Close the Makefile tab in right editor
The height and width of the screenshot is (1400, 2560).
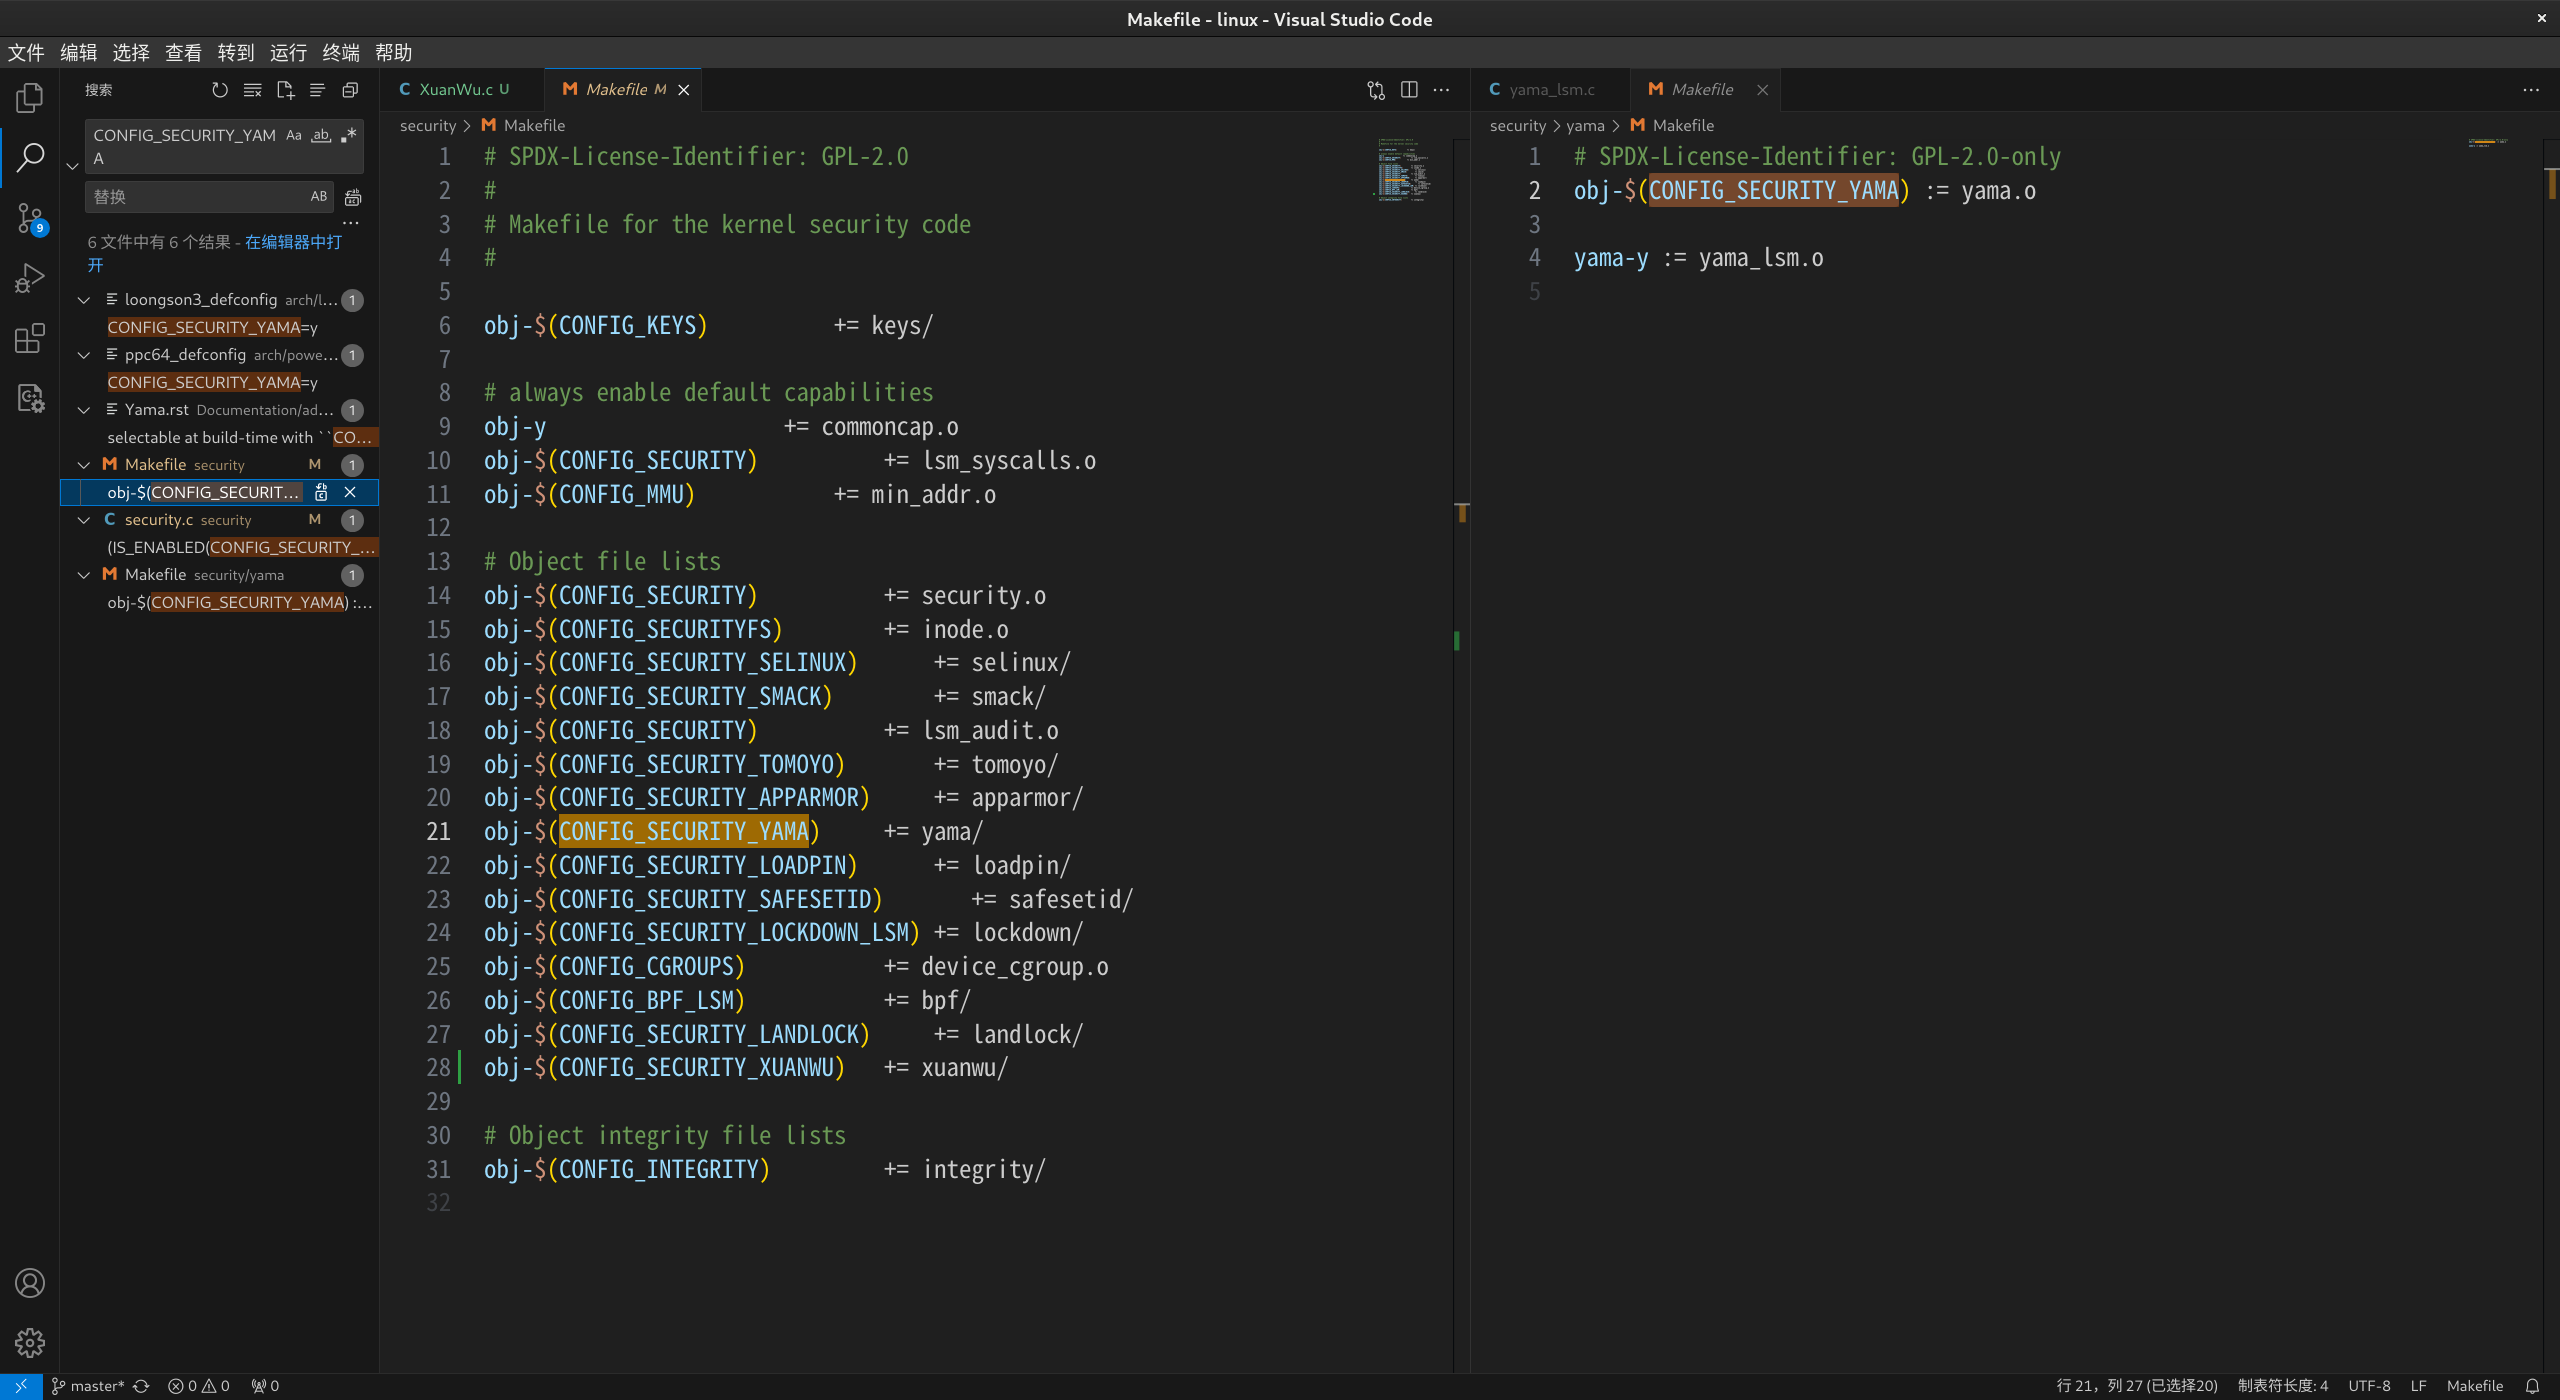pos(1762,90)
